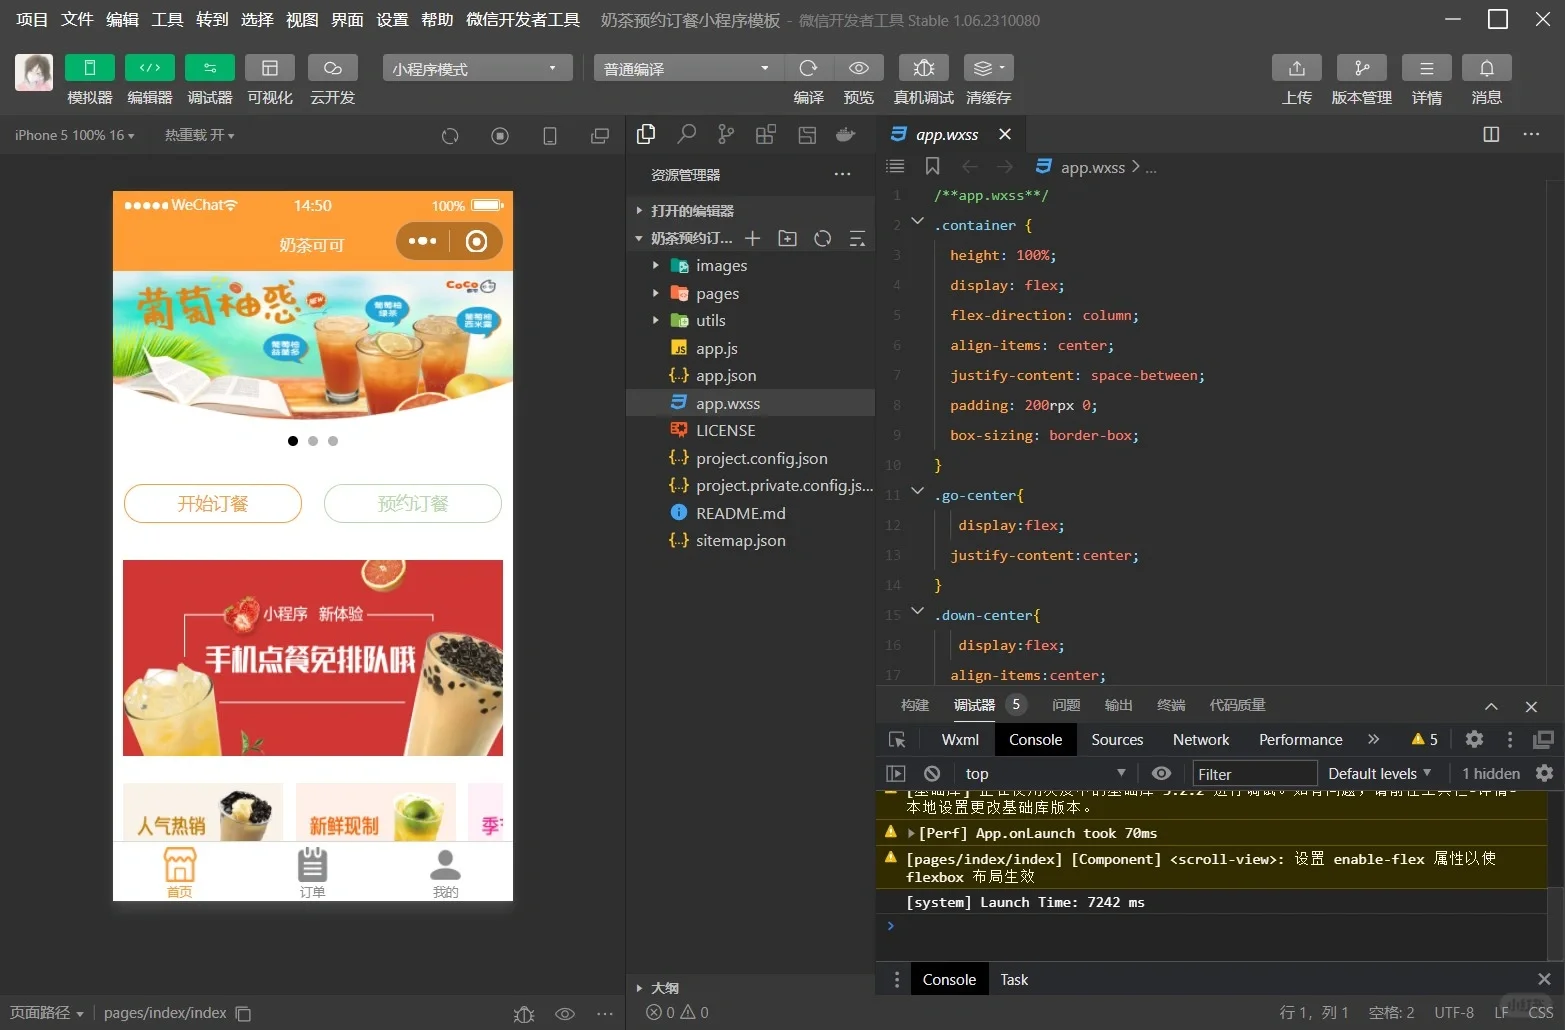Image resolution: width=1565 pixels, height=1030 pixels.
Task: Open the 普通编译 compile mode dropdown
Action: (688, 68)
